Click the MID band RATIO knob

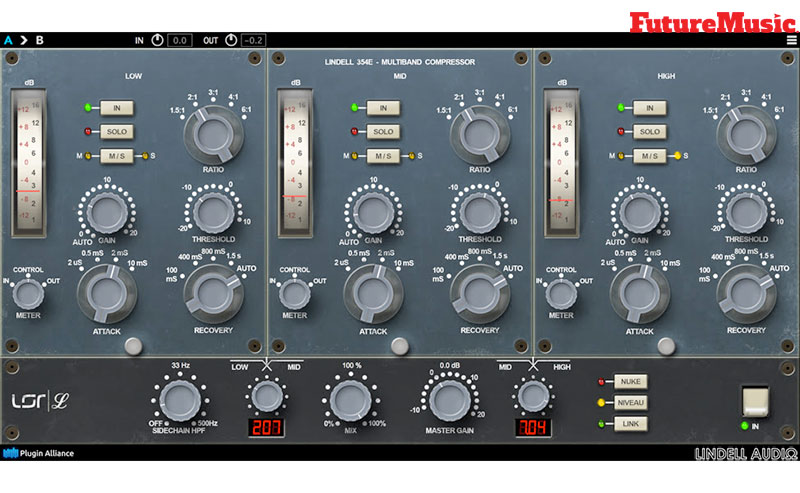480,135
